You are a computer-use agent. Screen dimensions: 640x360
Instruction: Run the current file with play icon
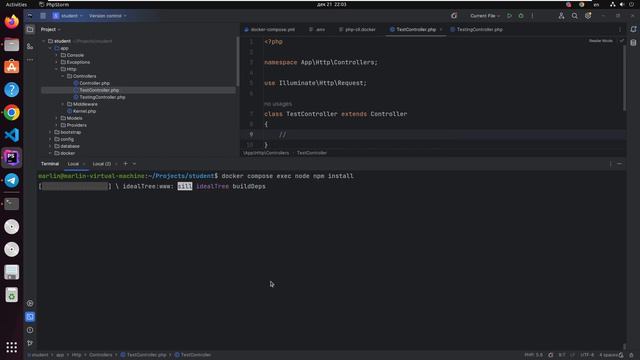click(509, 16)
